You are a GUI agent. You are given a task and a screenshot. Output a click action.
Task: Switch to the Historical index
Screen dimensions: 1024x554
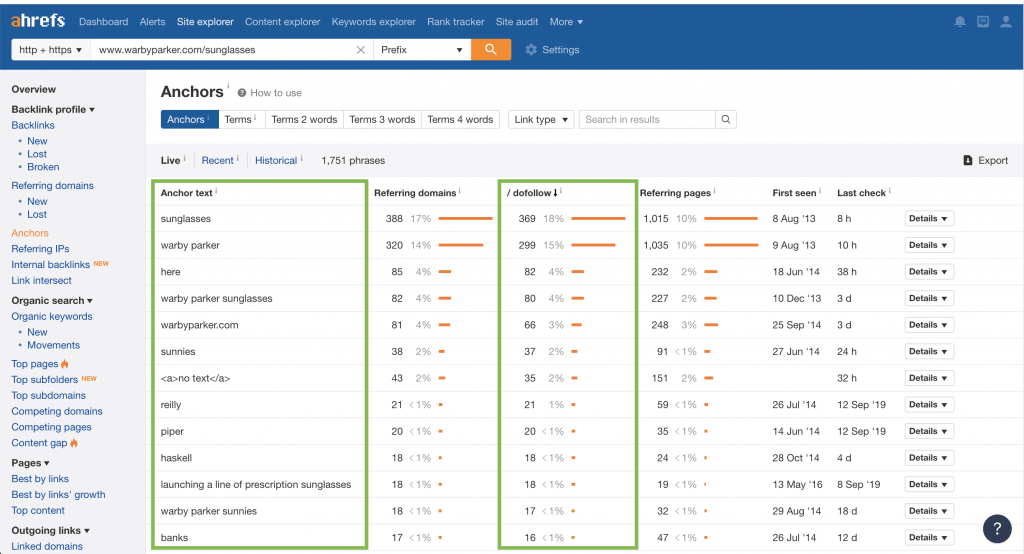pos(276,160)
